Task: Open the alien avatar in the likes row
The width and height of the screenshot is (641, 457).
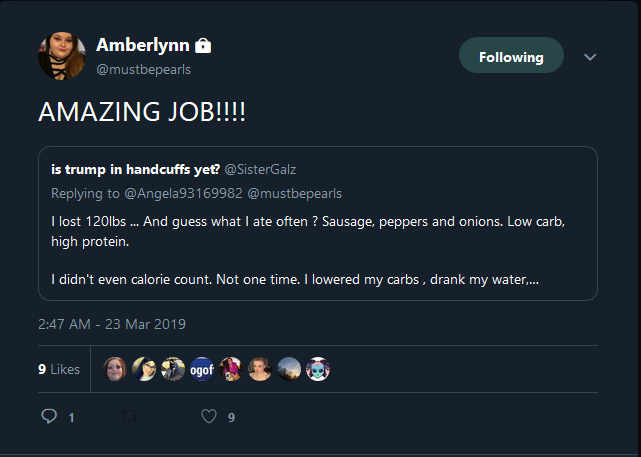Action: click(x=318, y=369)
